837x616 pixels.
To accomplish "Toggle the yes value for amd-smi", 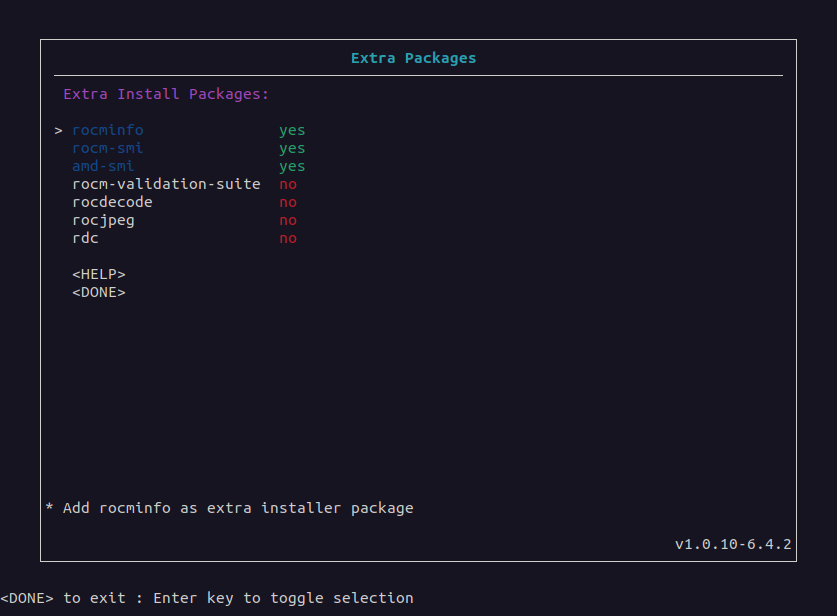I will pos(292,167).
